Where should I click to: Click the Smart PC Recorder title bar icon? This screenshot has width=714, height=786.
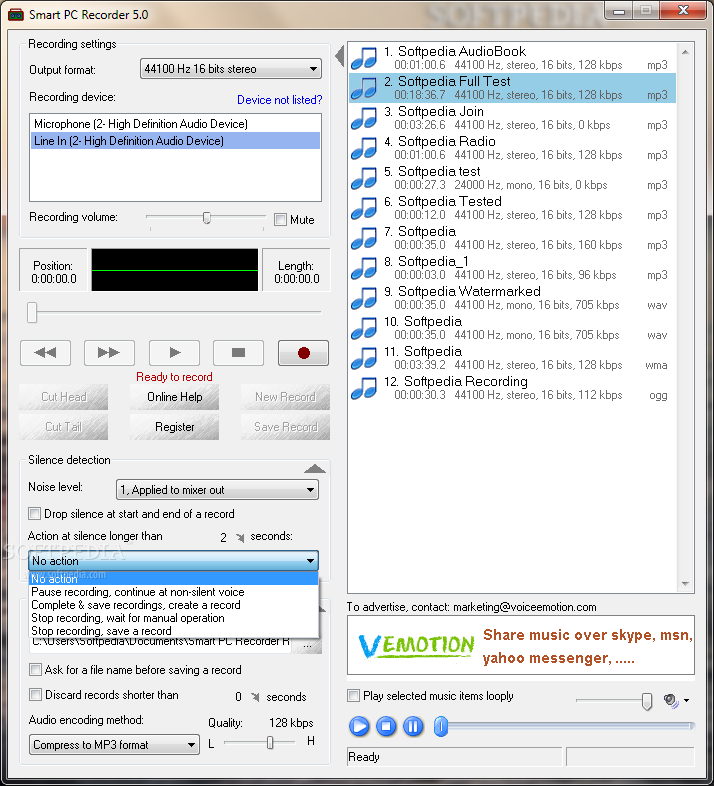[x=16, y=15]
